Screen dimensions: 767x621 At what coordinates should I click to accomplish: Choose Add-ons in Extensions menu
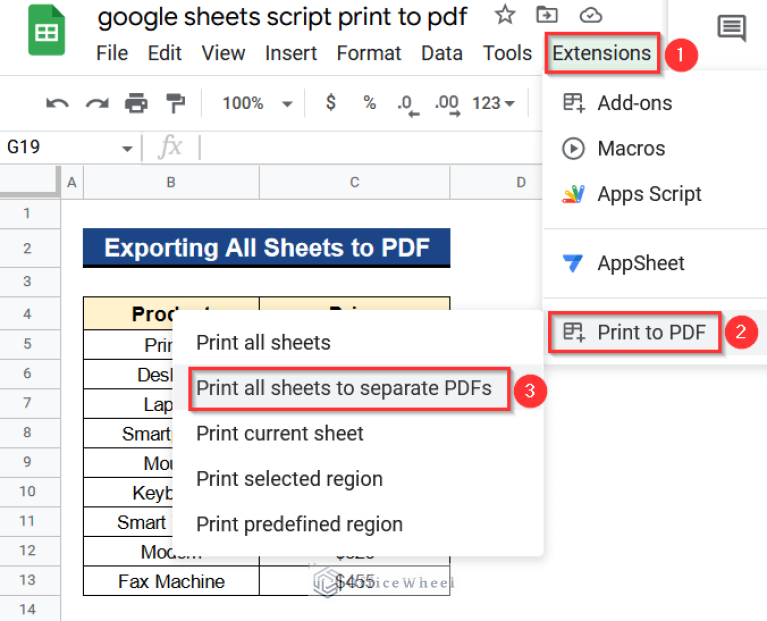(x=655, y=103)
